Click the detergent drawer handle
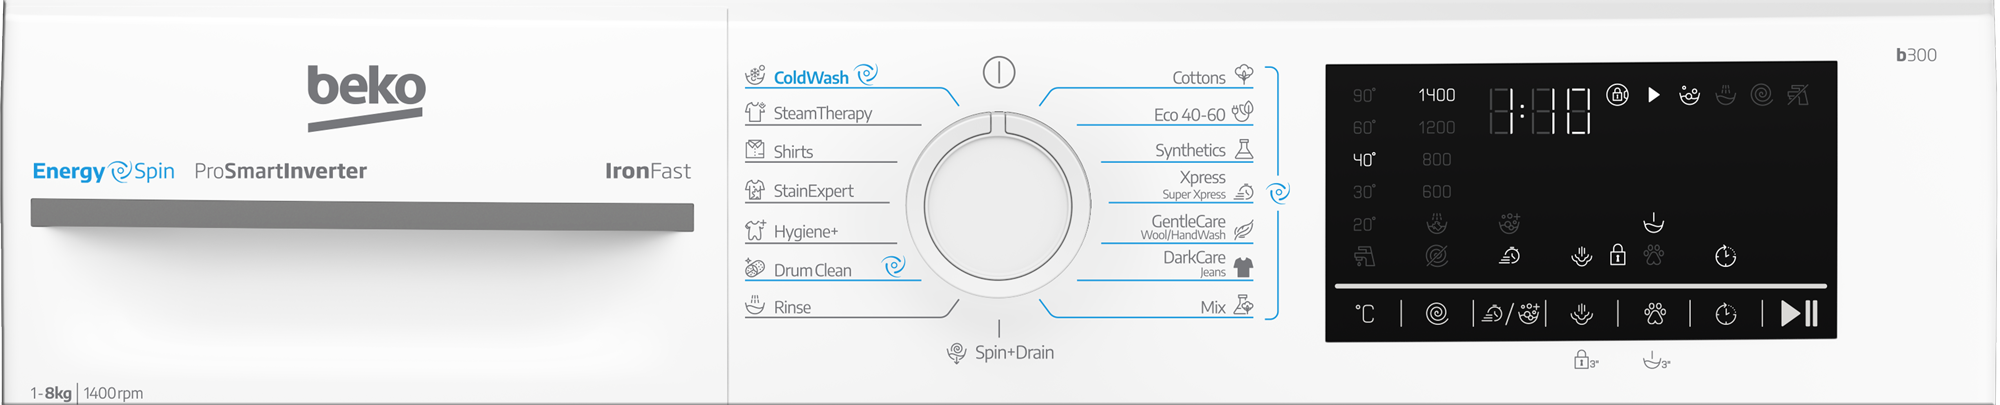The width and height of the screenshot is (2000, 405). [362, 215]
